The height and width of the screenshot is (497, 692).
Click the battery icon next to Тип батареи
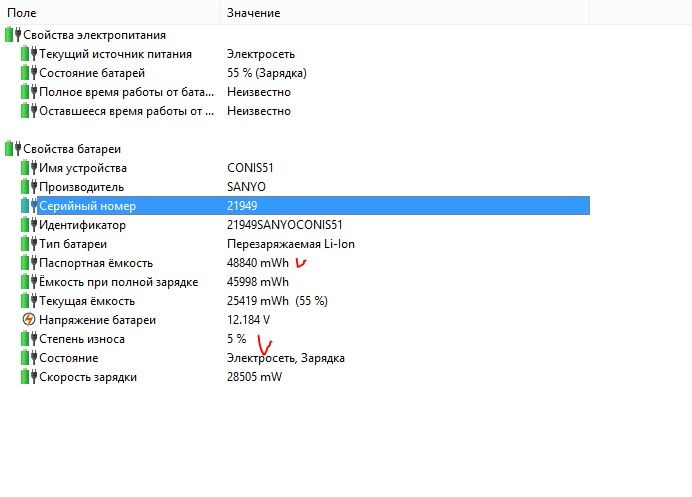(x=28, y=244)
